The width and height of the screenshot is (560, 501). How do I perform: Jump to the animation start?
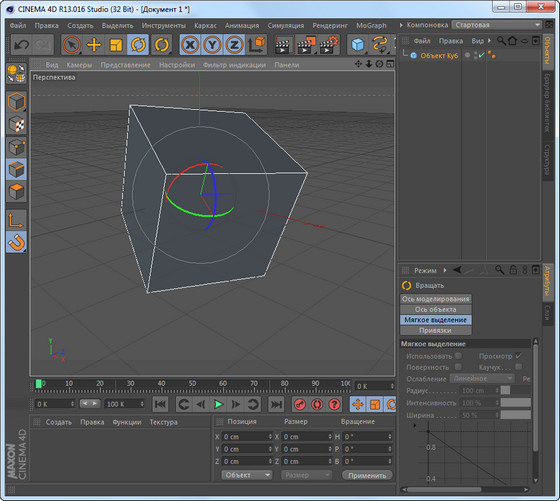(x=160, y=405)
